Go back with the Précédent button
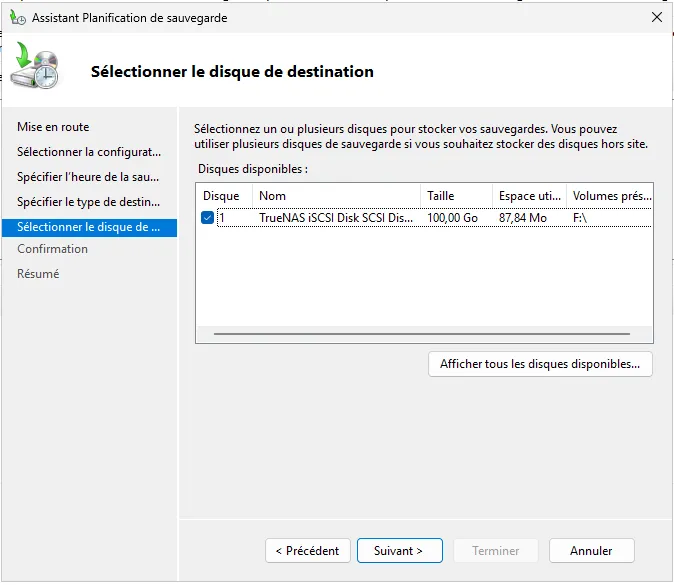 [308, 551]
